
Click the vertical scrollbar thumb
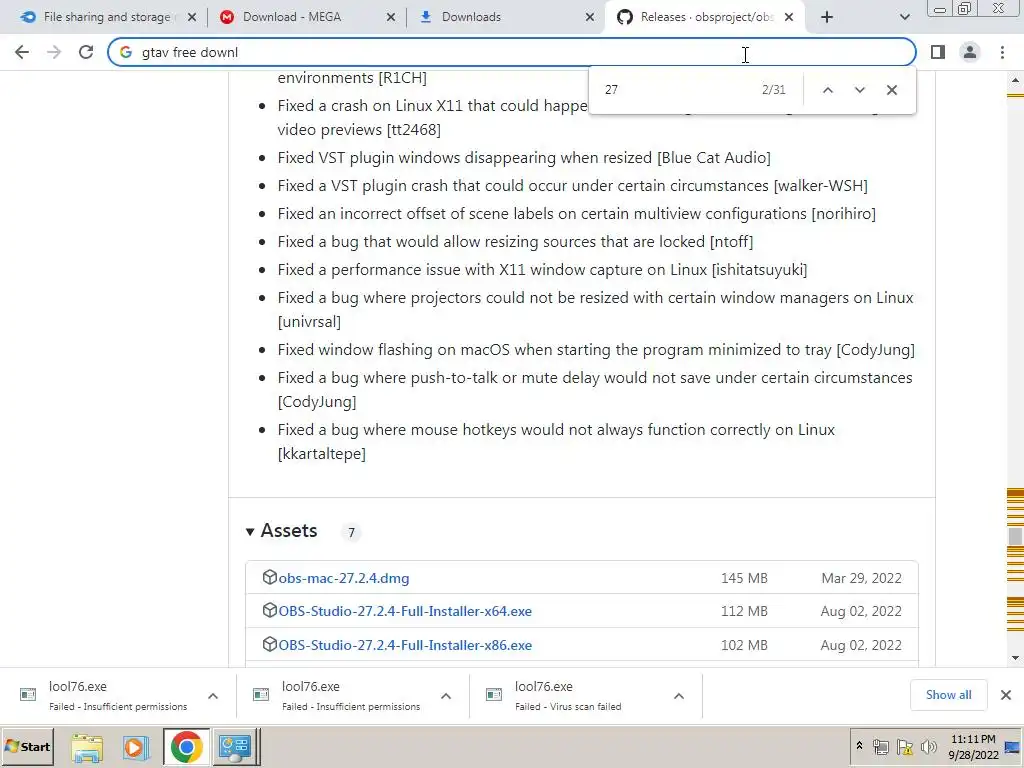click(x=1015, y=536)
